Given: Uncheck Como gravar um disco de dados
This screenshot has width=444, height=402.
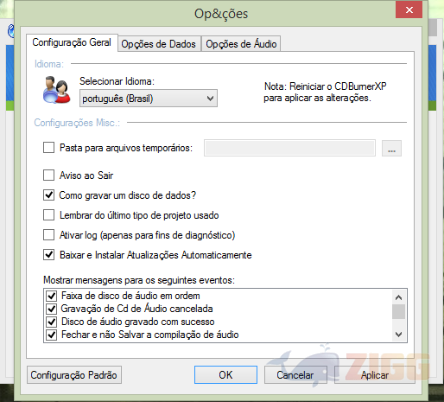Looking at the screenshot, I should click(x=49, y=195).
